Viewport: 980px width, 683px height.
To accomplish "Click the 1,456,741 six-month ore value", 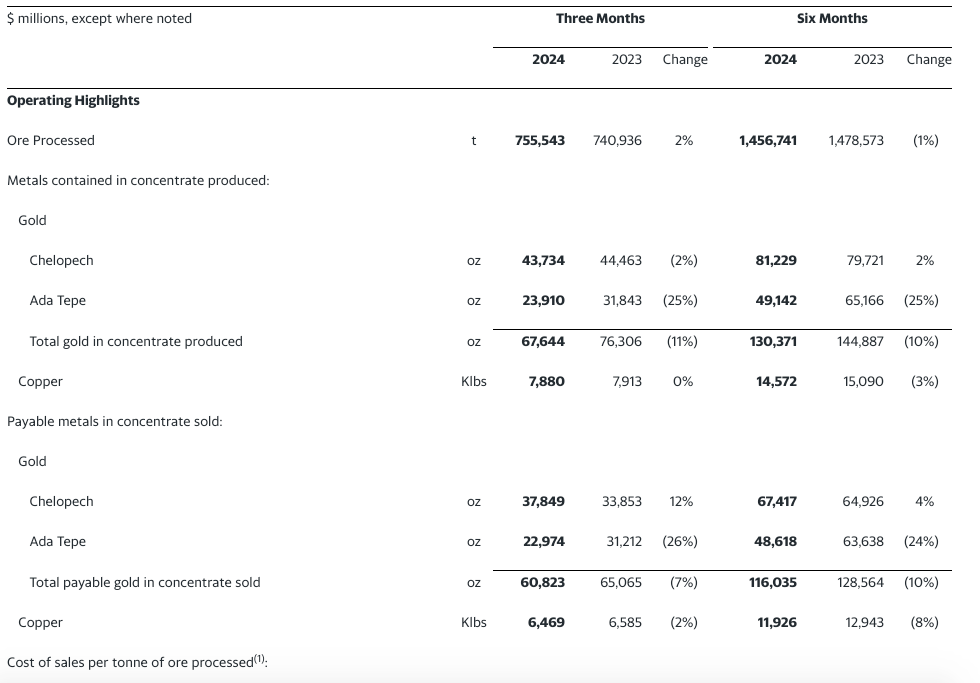I will coord(767,140).
